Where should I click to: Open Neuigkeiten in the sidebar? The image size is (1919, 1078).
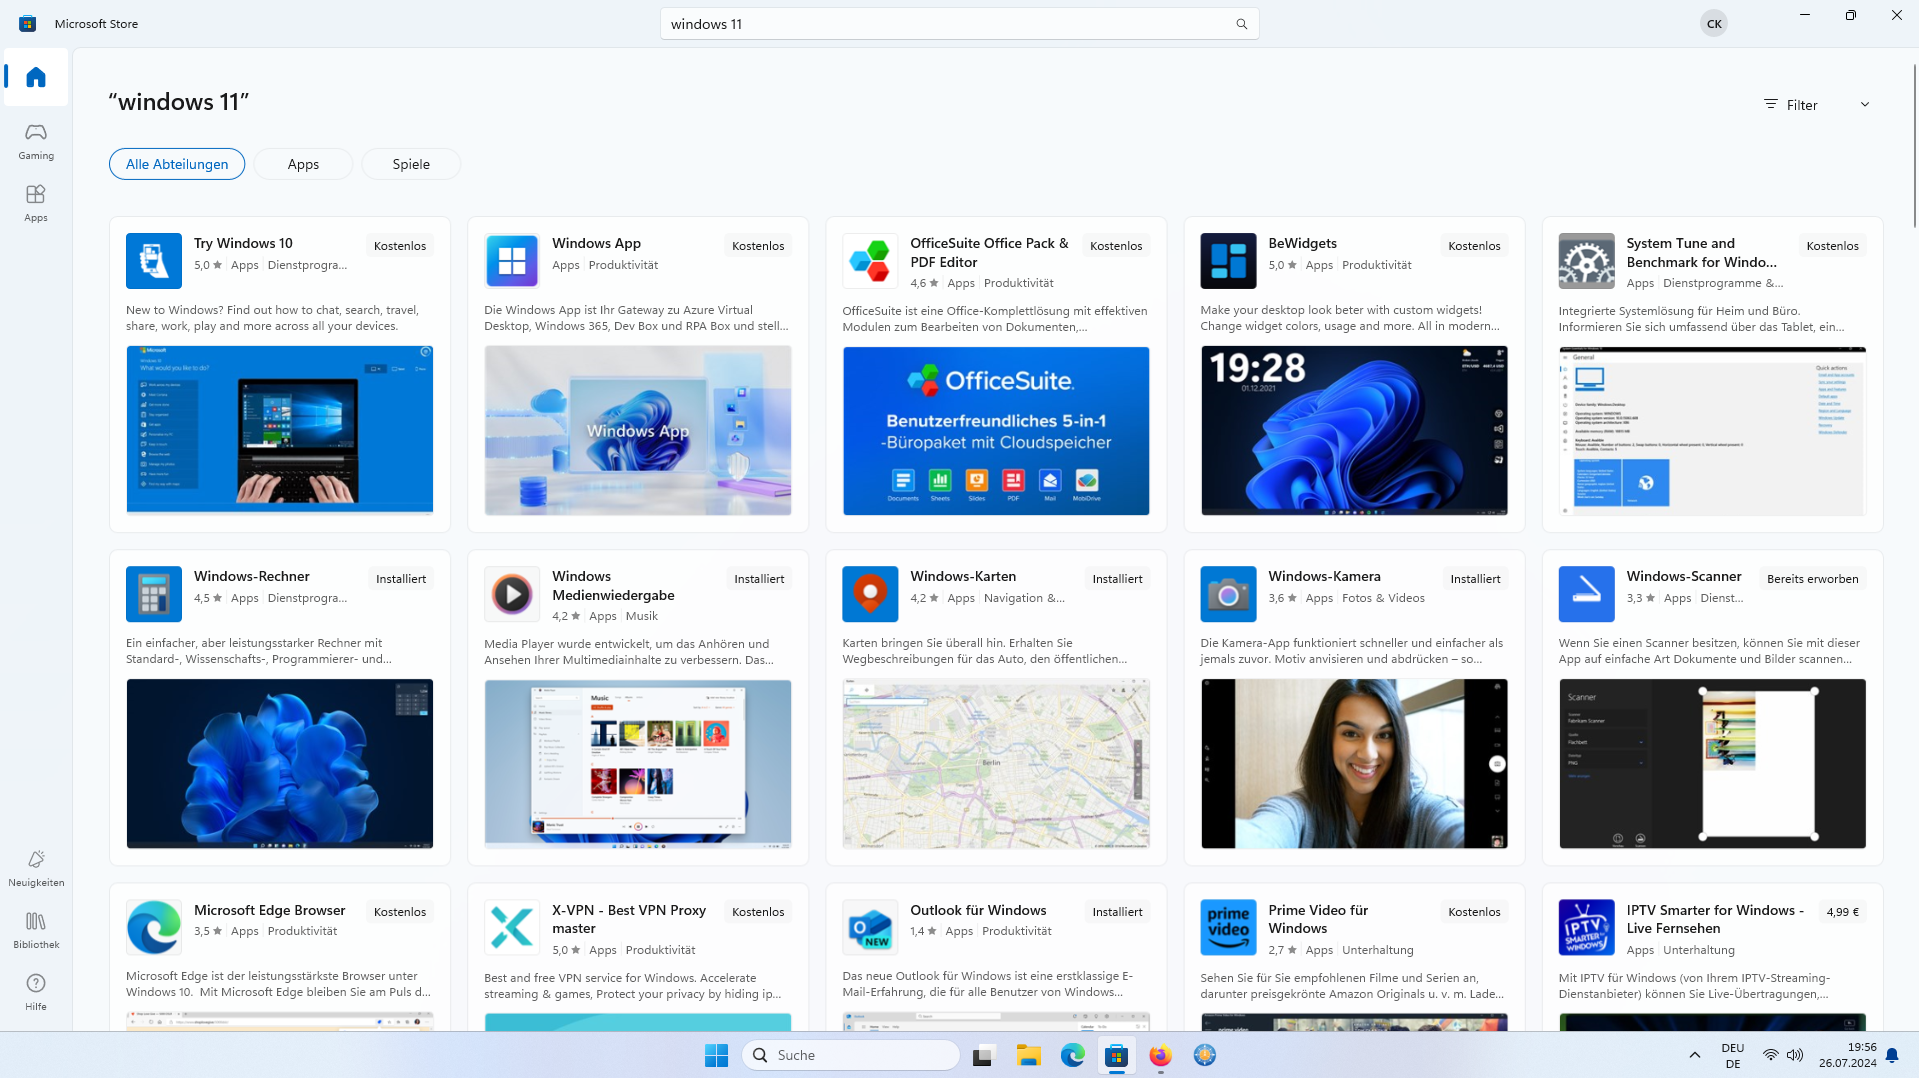36,868
